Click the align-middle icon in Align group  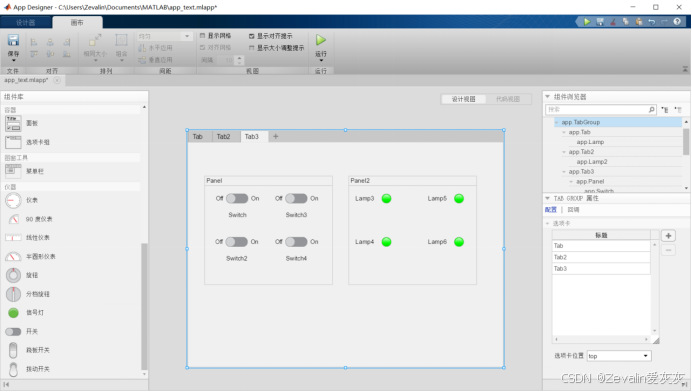(x=50, y=54)
